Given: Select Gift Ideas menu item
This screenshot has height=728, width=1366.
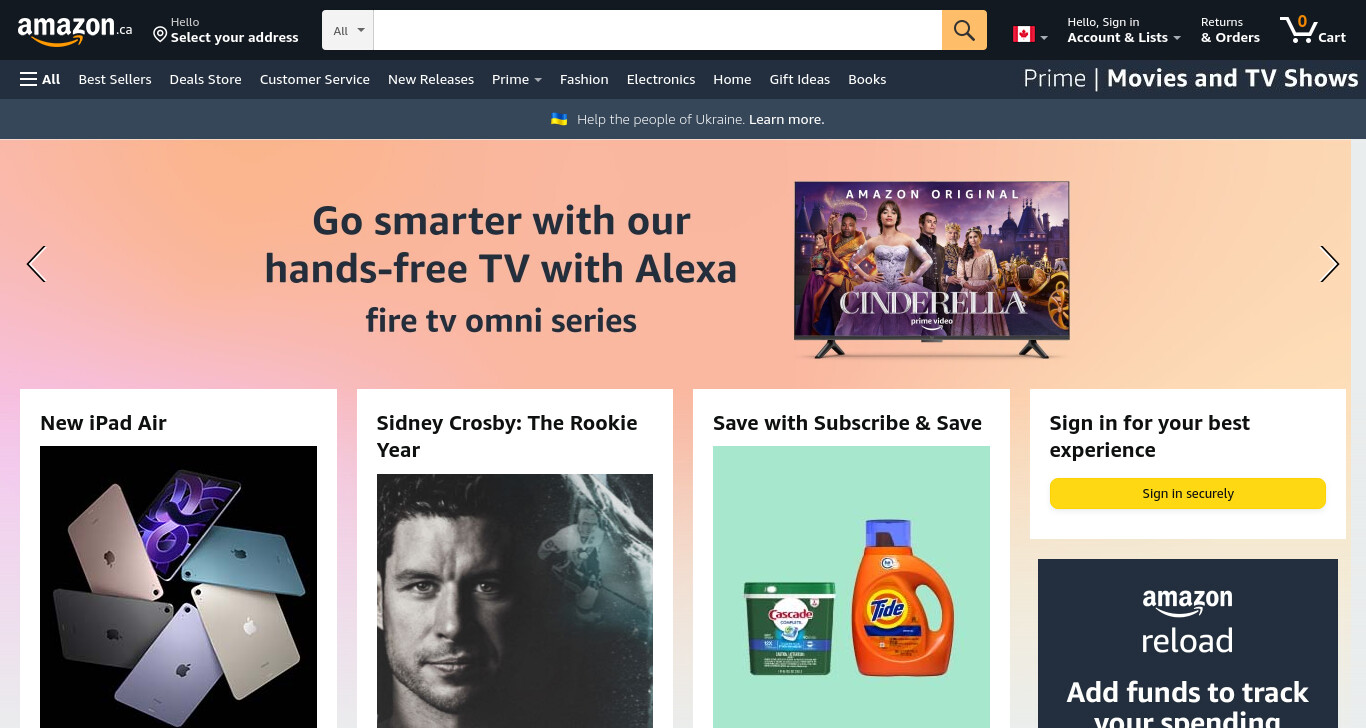Looking at the screenshot, I should pos(800,79).
